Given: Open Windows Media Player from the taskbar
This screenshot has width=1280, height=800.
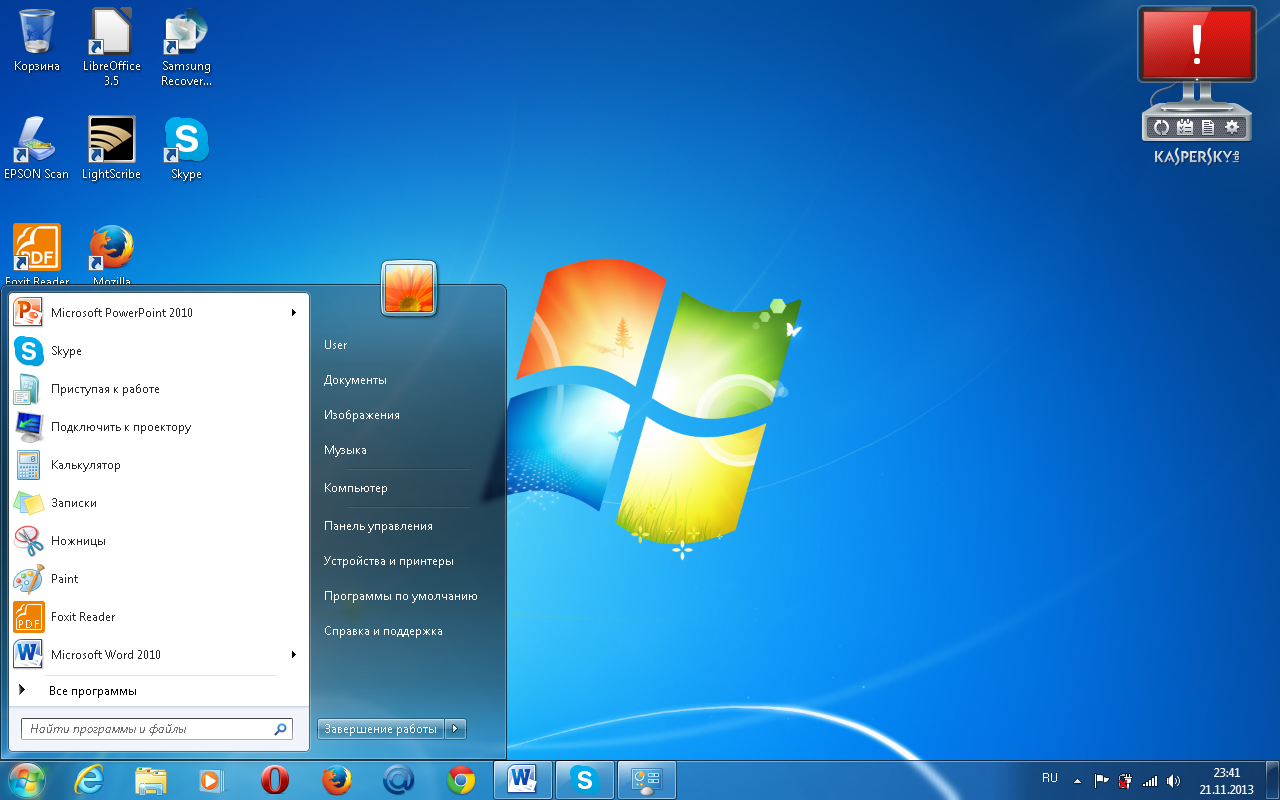Looking at the screenshot, I should 212,780.
